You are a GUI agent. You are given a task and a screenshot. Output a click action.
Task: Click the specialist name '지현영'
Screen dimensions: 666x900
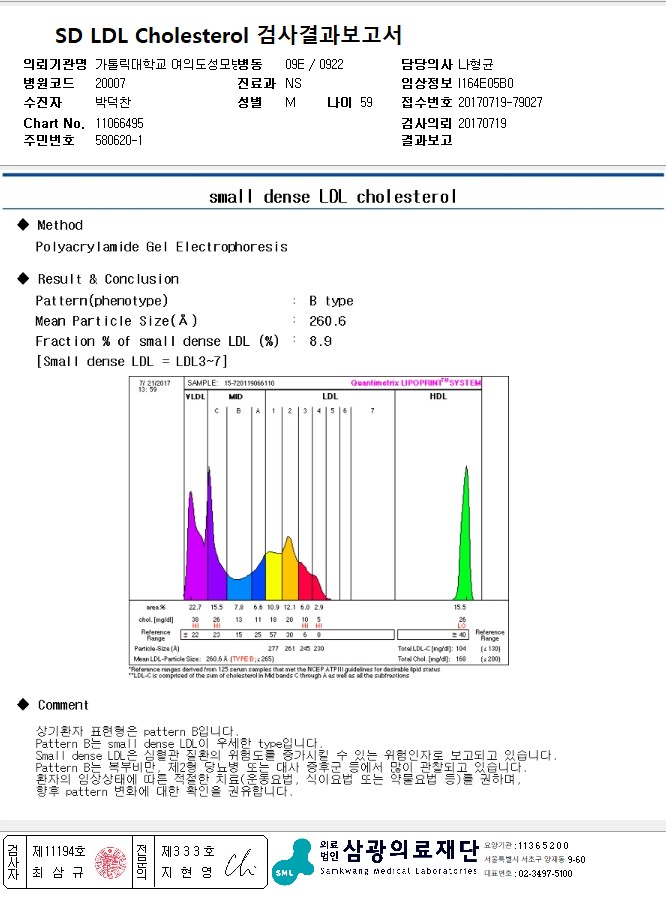coord(187,872)
